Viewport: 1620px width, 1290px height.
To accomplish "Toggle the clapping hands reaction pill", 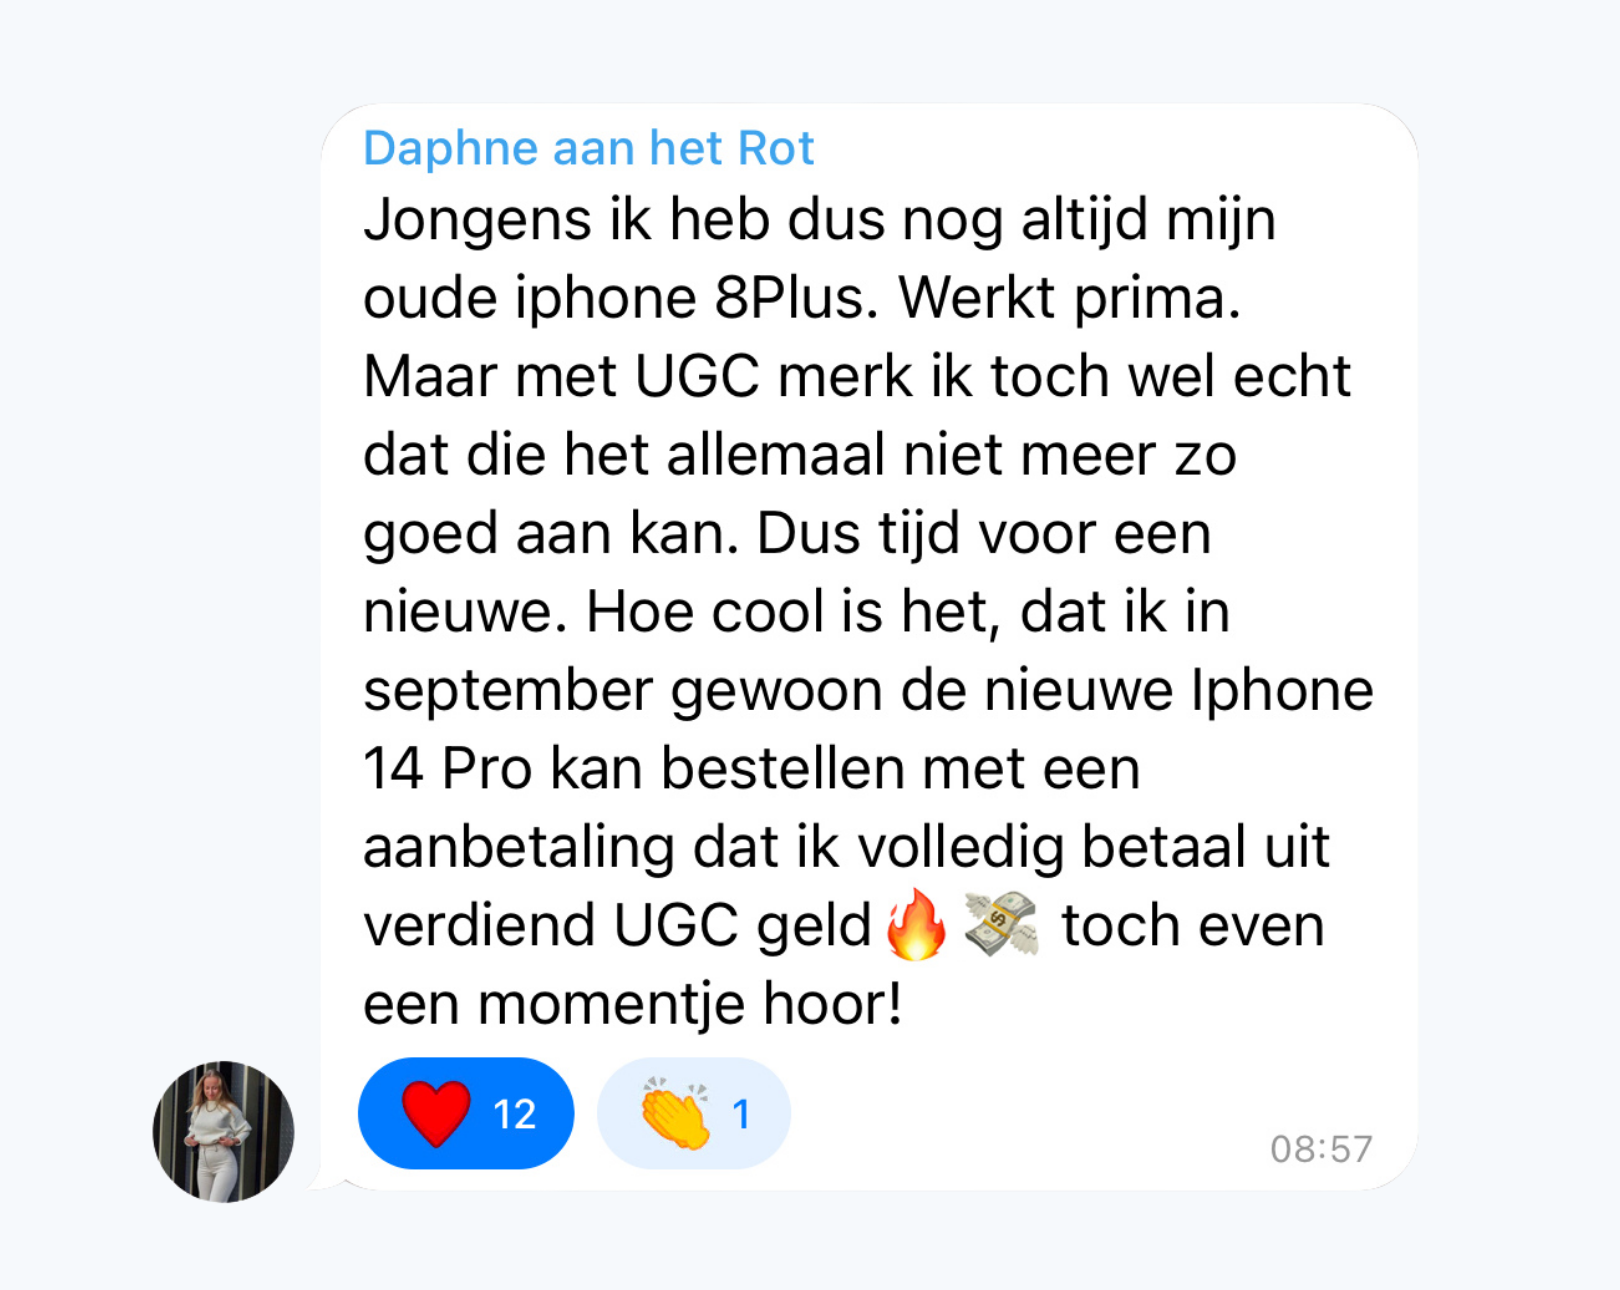I will coord(694,1113).
